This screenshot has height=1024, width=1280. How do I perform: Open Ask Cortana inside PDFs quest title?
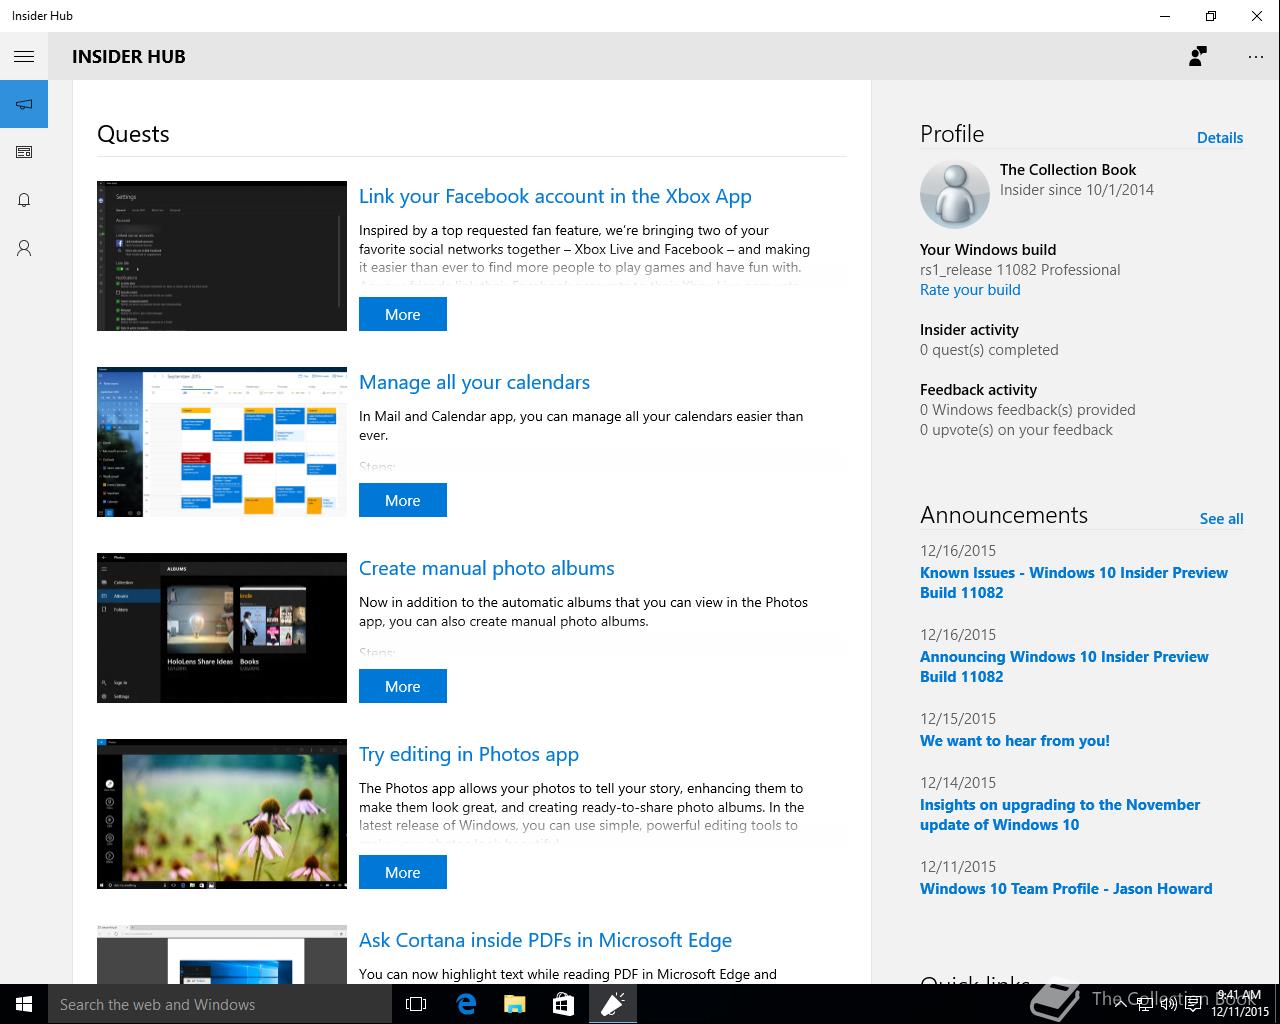[x=545, y=940]
